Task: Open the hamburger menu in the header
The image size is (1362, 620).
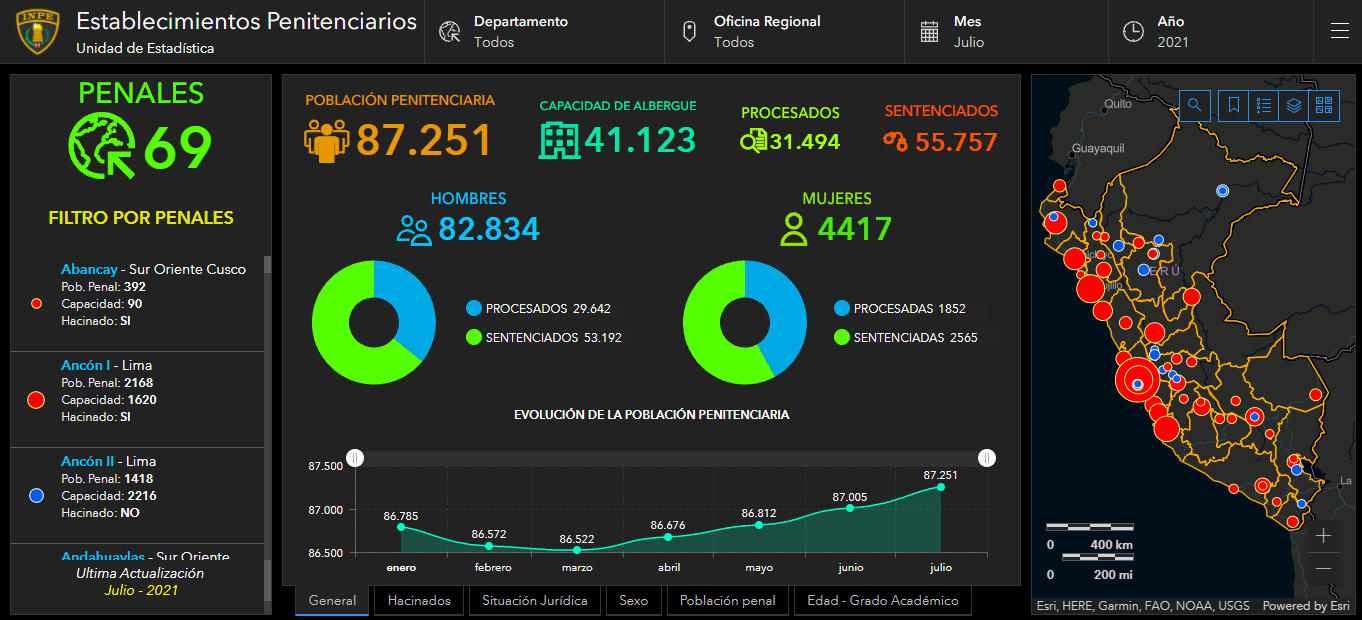Action: tap(1339, 31)
